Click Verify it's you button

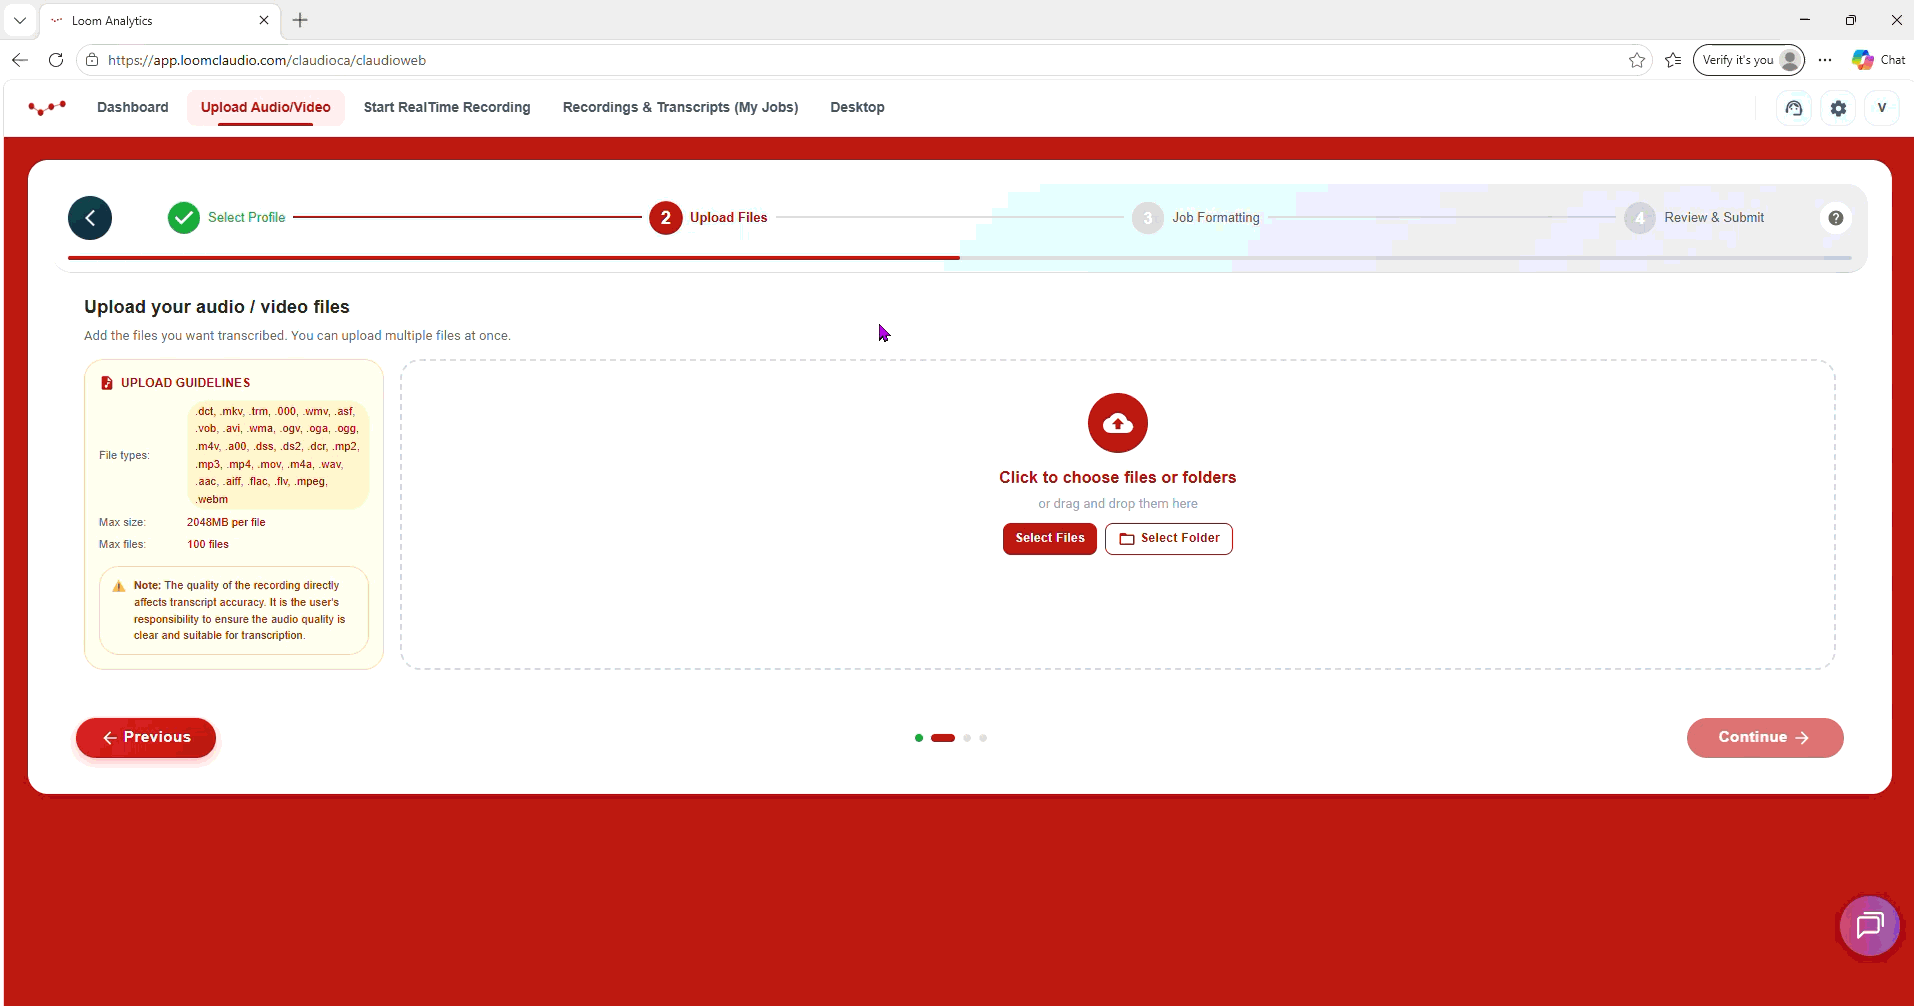click(x=1748, y=60)
